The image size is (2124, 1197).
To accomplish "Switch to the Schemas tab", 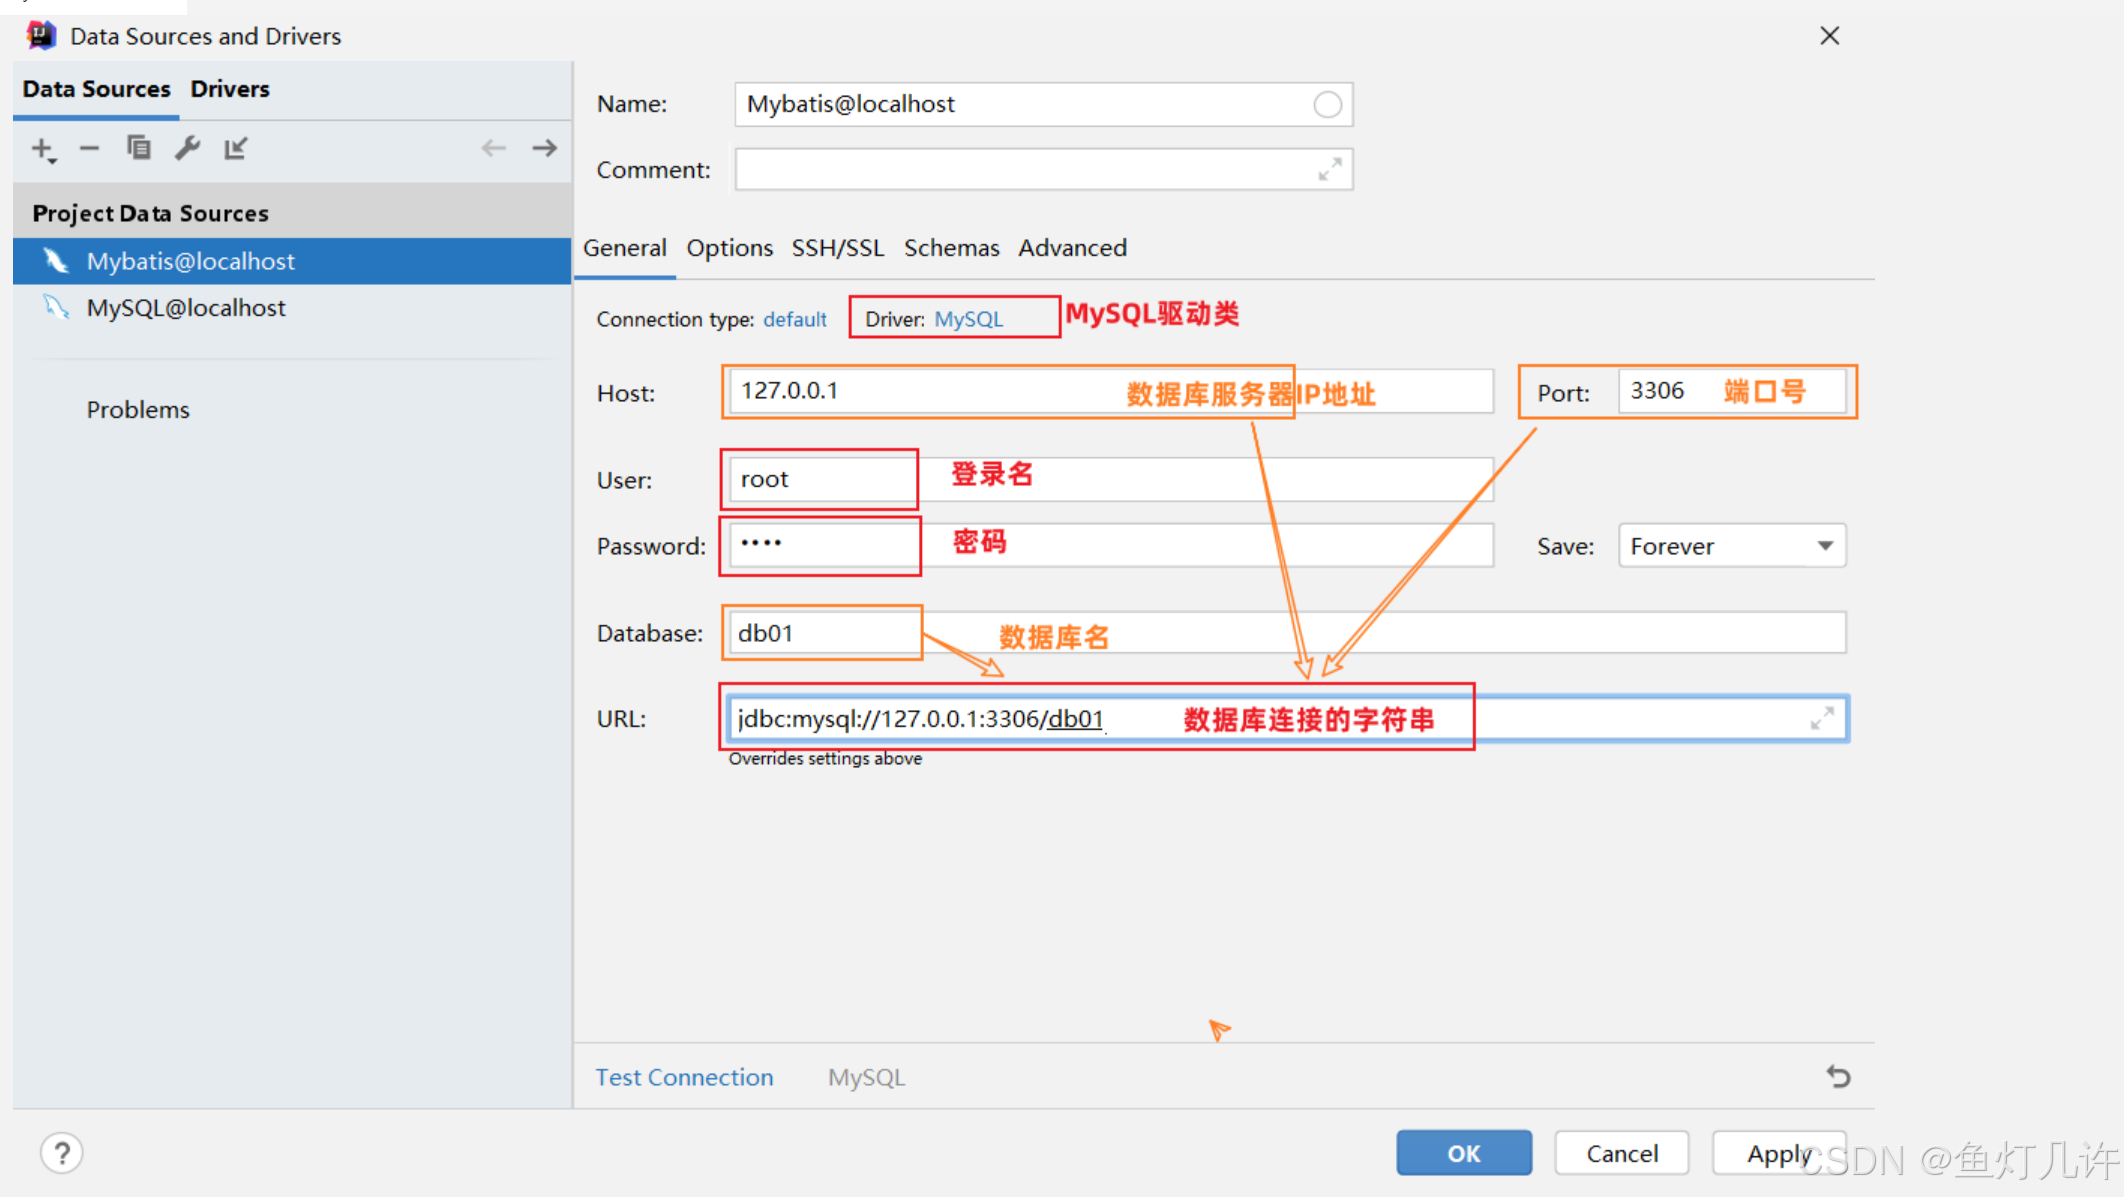I will 951,248.
